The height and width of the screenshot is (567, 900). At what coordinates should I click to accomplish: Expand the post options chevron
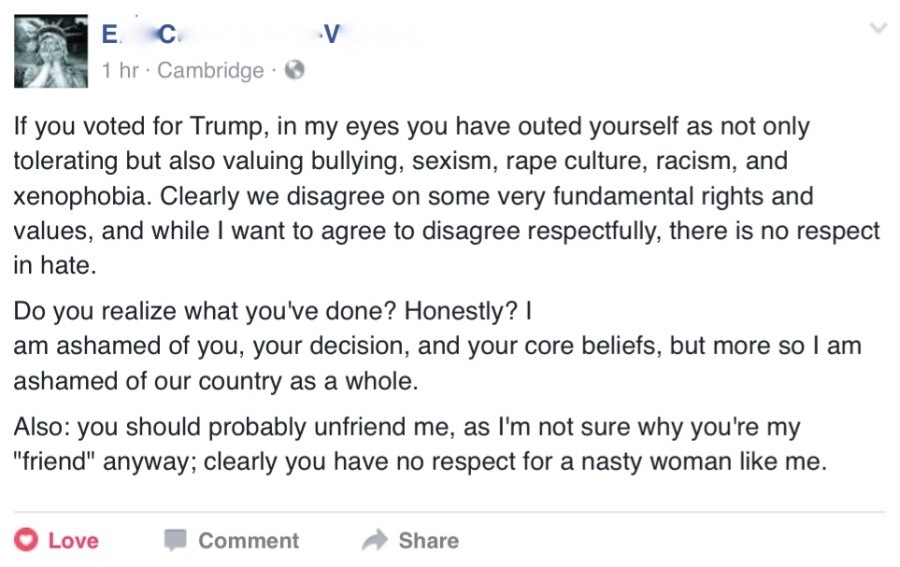878,30
